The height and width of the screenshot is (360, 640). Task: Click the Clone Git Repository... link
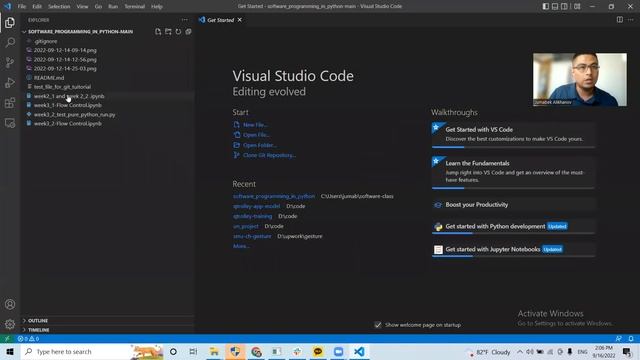(x=269, y=155)
